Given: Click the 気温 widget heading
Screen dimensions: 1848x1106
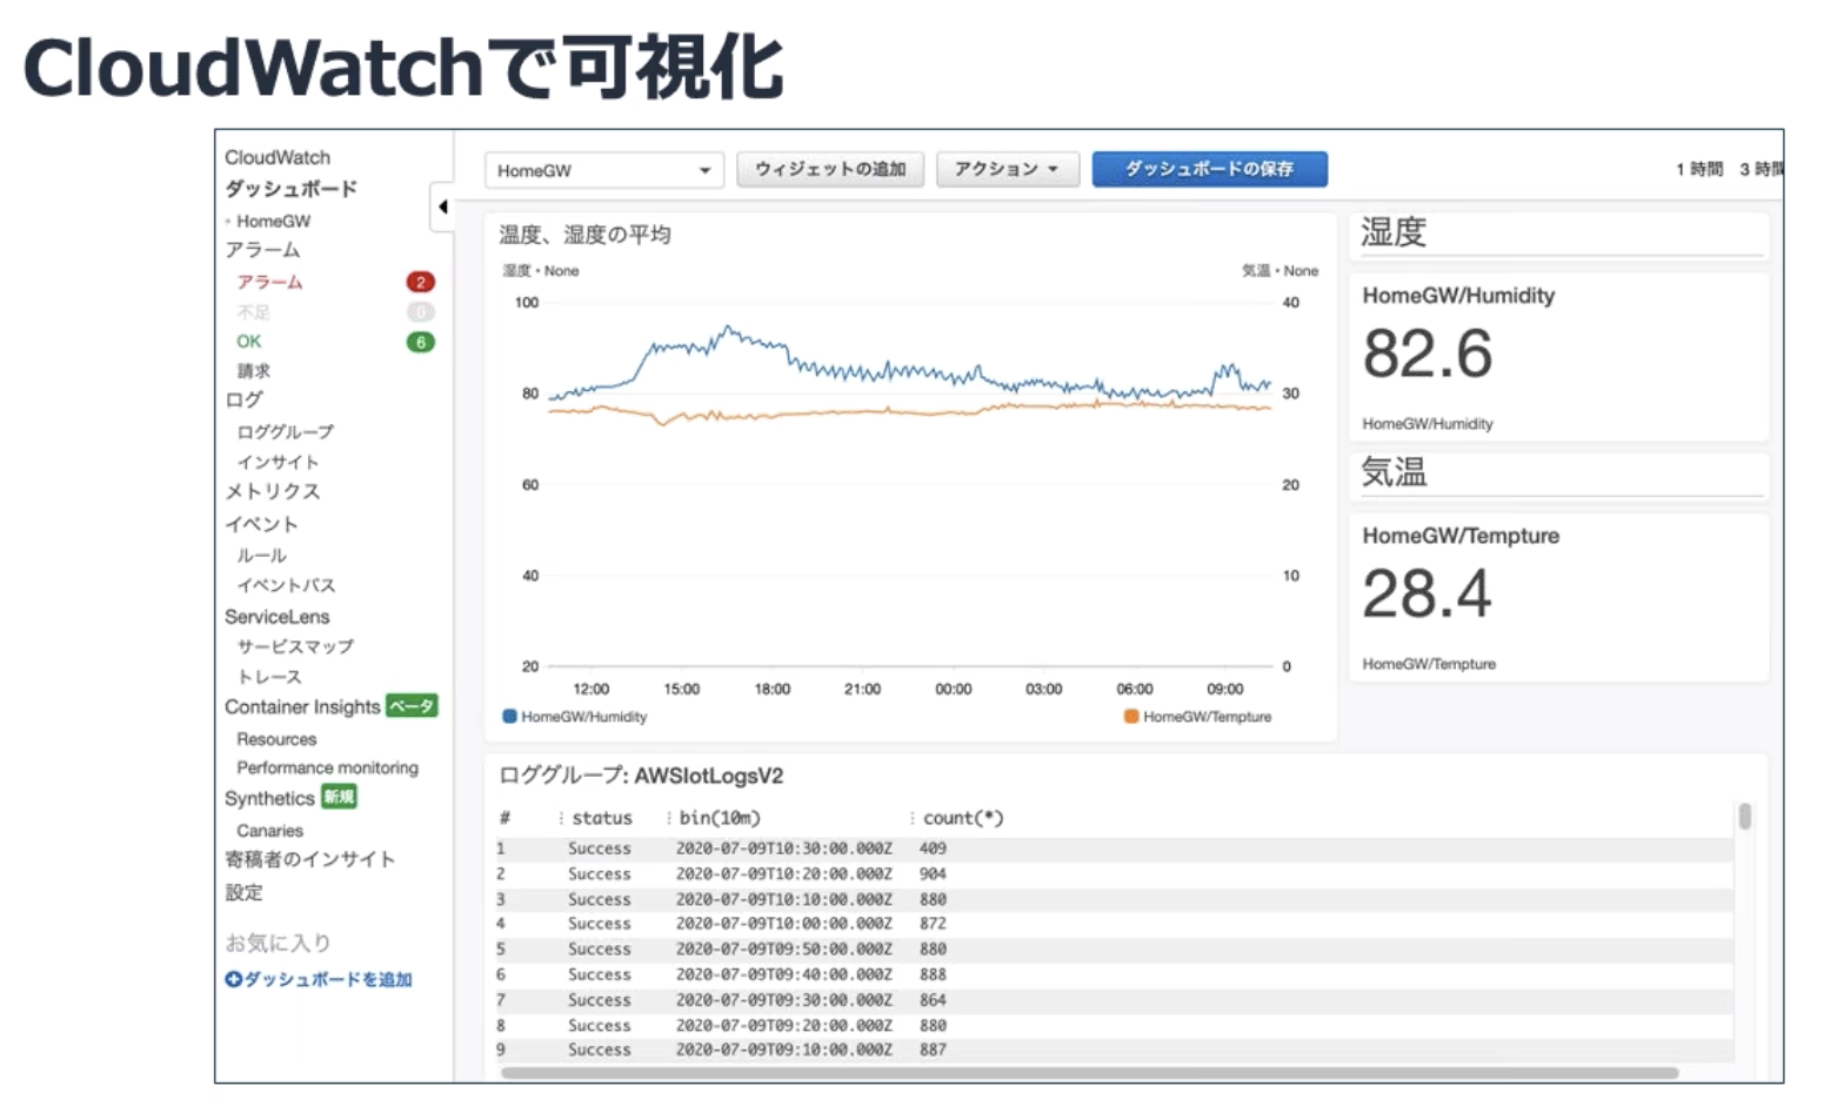Looking at the screenshot, I should point(1393,472).
